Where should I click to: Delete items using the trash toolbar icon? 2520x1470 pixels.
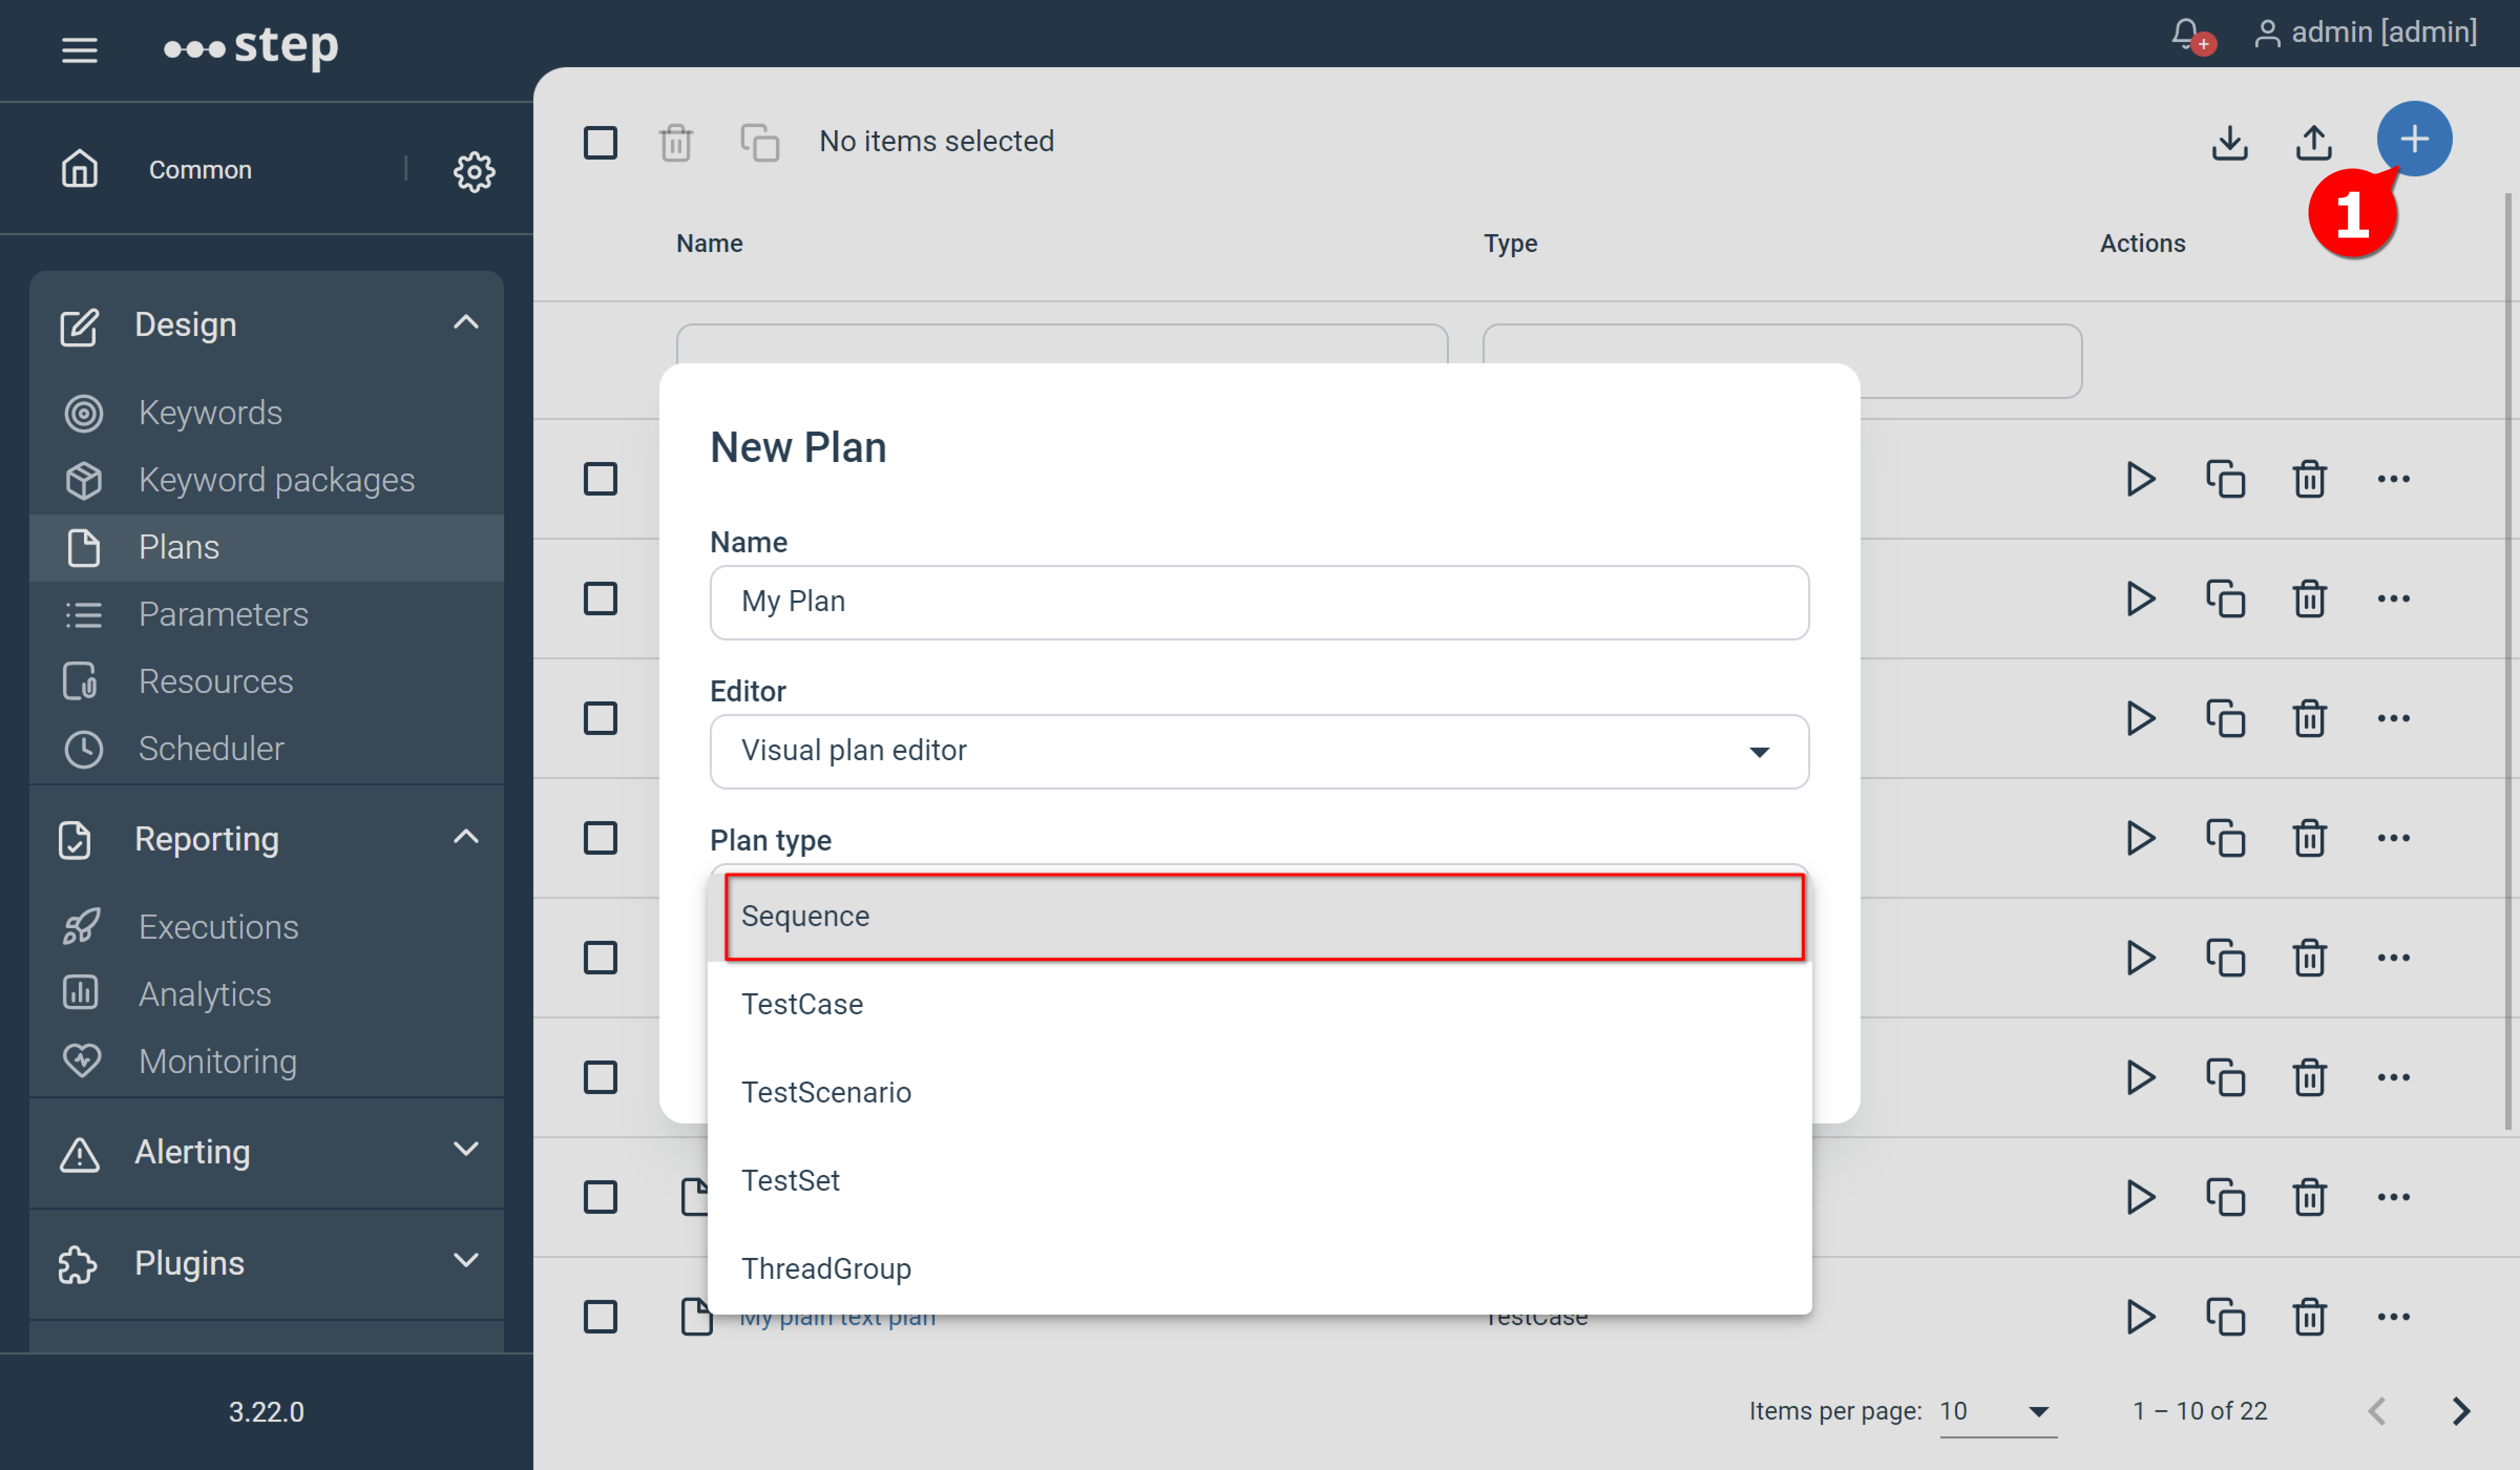677,141
